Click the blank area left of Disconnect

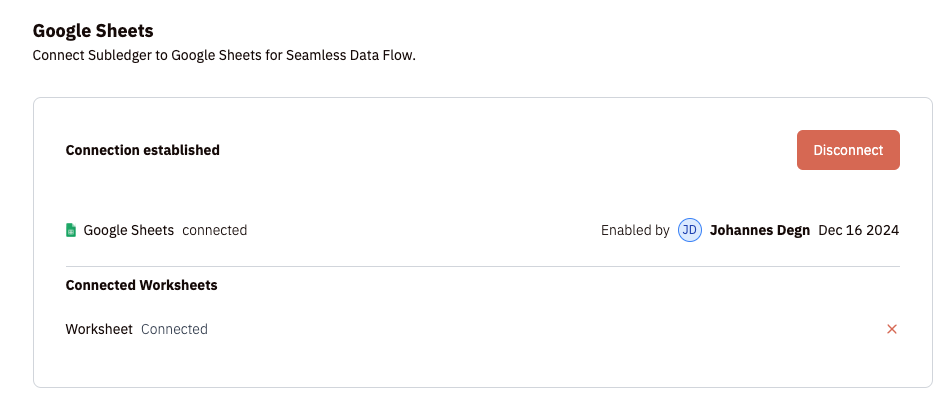tap(500, 150)
